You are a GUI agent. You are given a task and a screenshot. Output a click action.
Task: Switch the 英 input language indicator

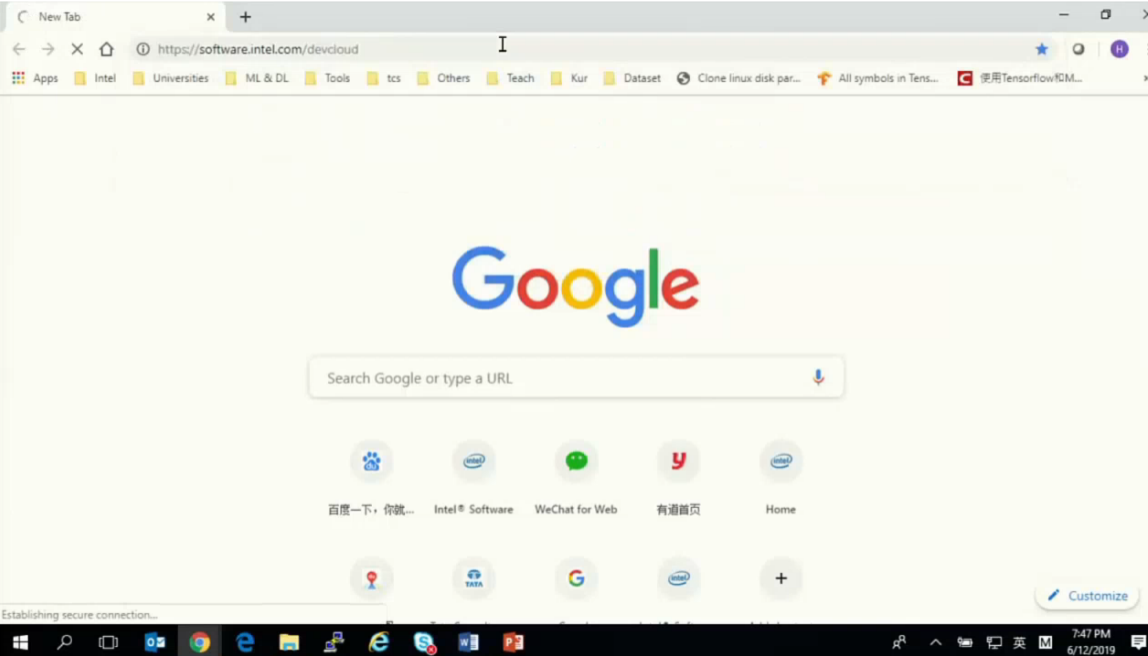click(1019, 643)
